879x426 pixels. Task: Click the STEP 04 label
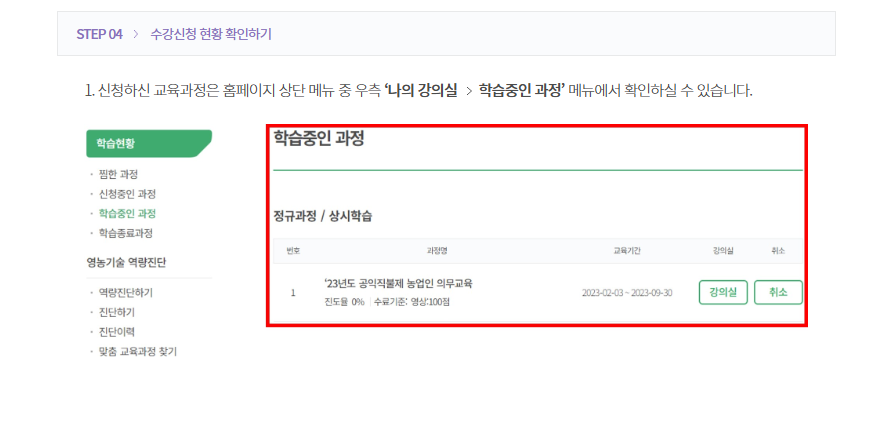tap(99, 34)
